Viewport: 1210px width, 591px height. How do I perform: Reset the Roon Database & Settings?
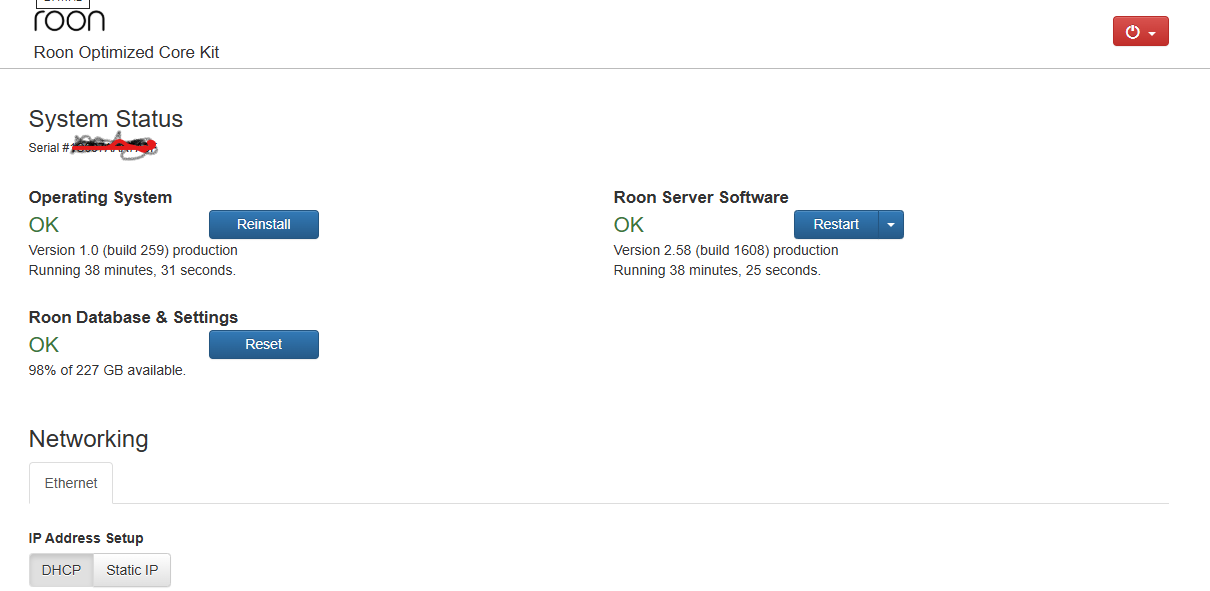(263, 344)
